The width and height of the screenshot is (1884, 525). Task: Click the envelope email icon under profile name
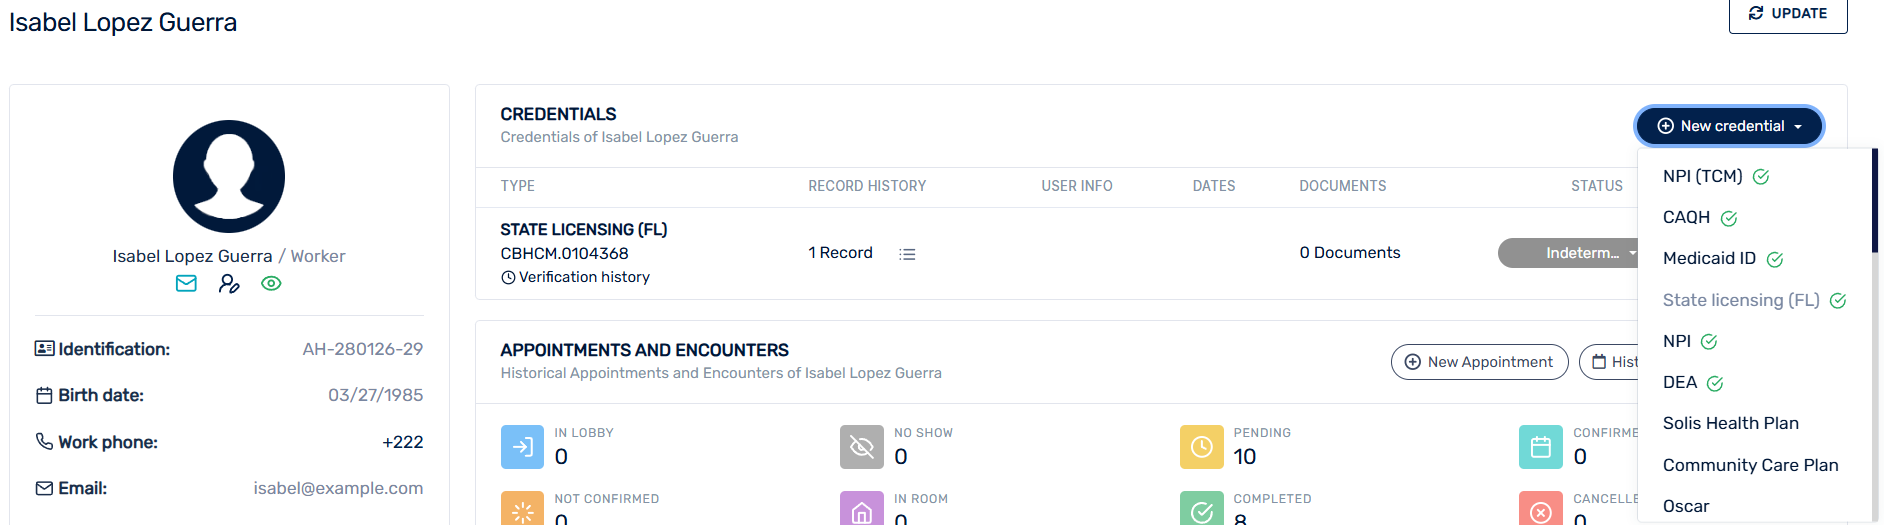click(186, 284)
